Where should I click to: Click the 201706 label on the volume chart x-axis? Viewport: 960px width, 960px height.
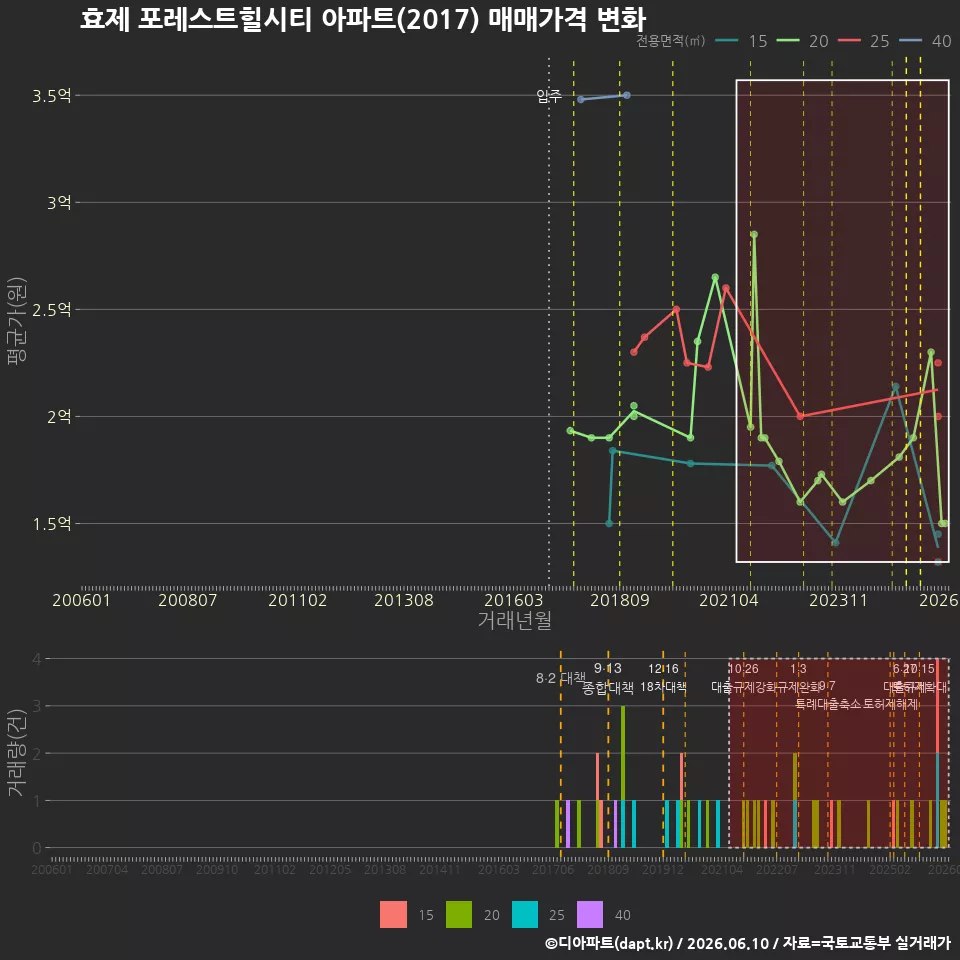[553, 869]
